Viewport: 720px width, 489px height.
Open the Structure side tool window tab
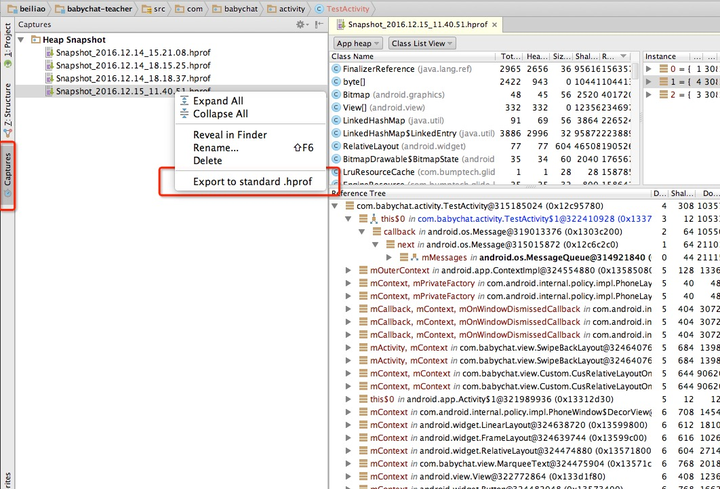(x=7, y=110)
